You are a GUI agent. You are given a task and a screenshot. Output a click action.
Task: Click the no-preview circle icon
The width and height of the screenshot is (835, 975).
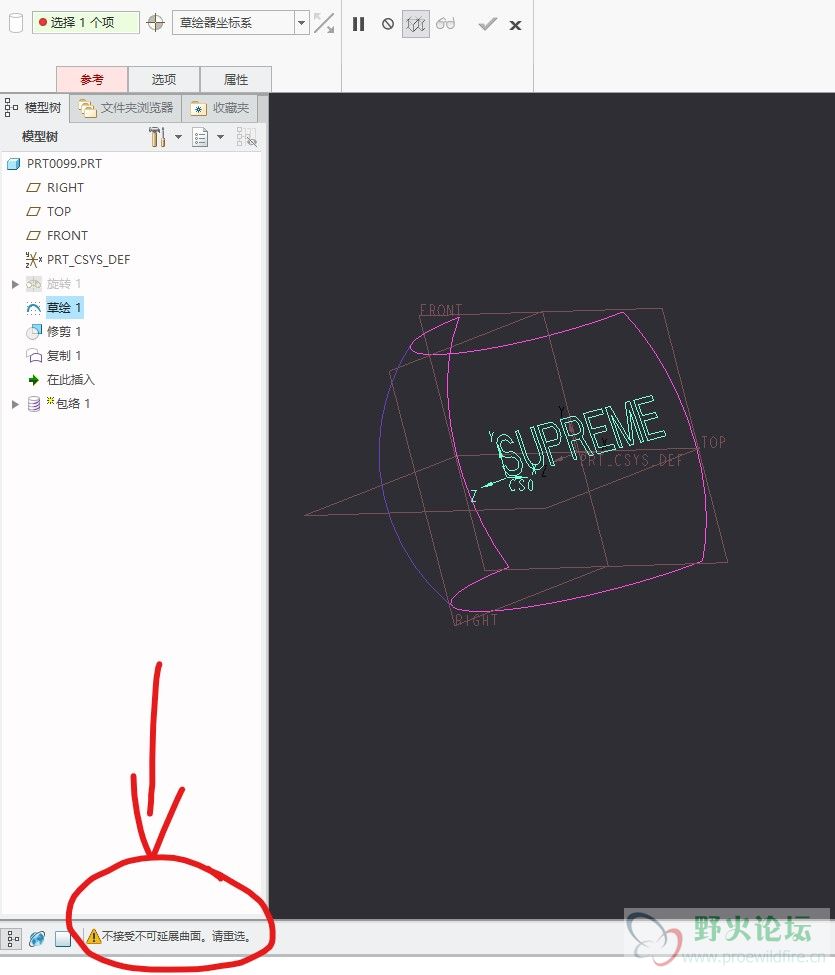(x=388, y=24)
